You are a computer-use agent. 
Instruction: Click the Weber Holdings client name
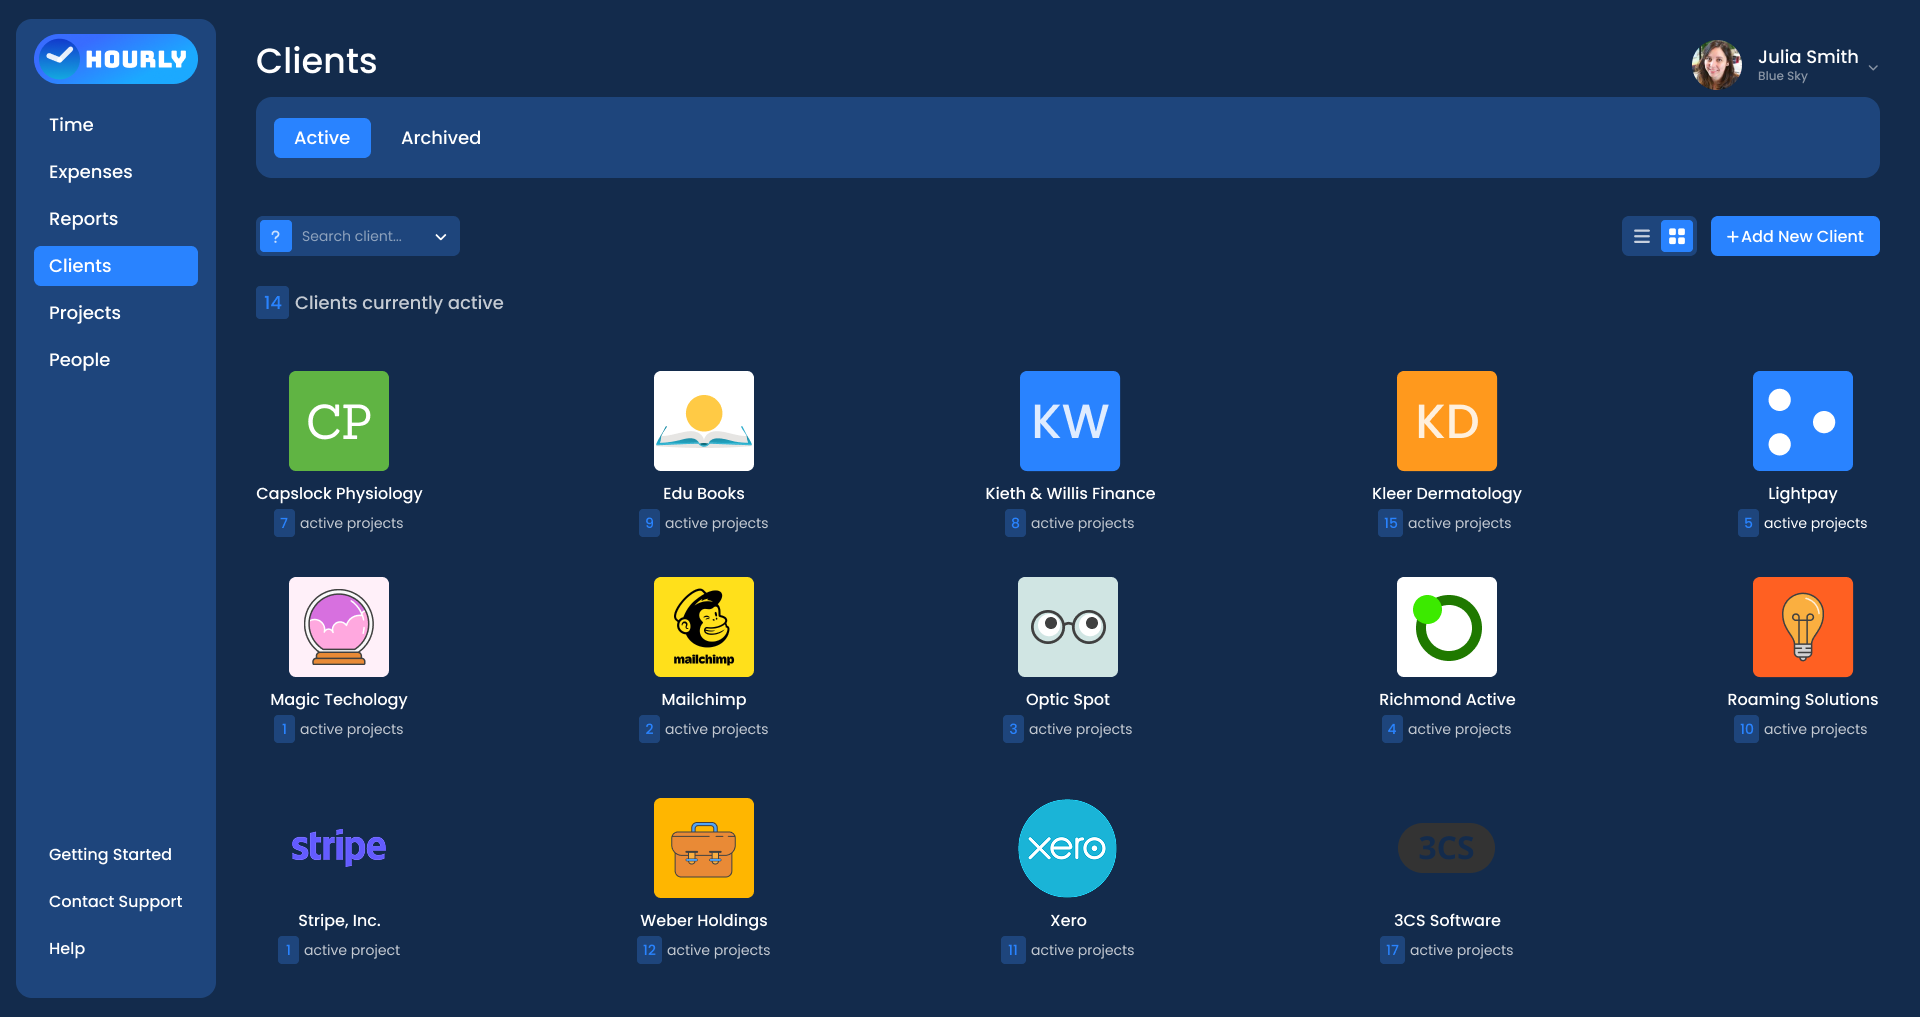[x=704, y=920]
